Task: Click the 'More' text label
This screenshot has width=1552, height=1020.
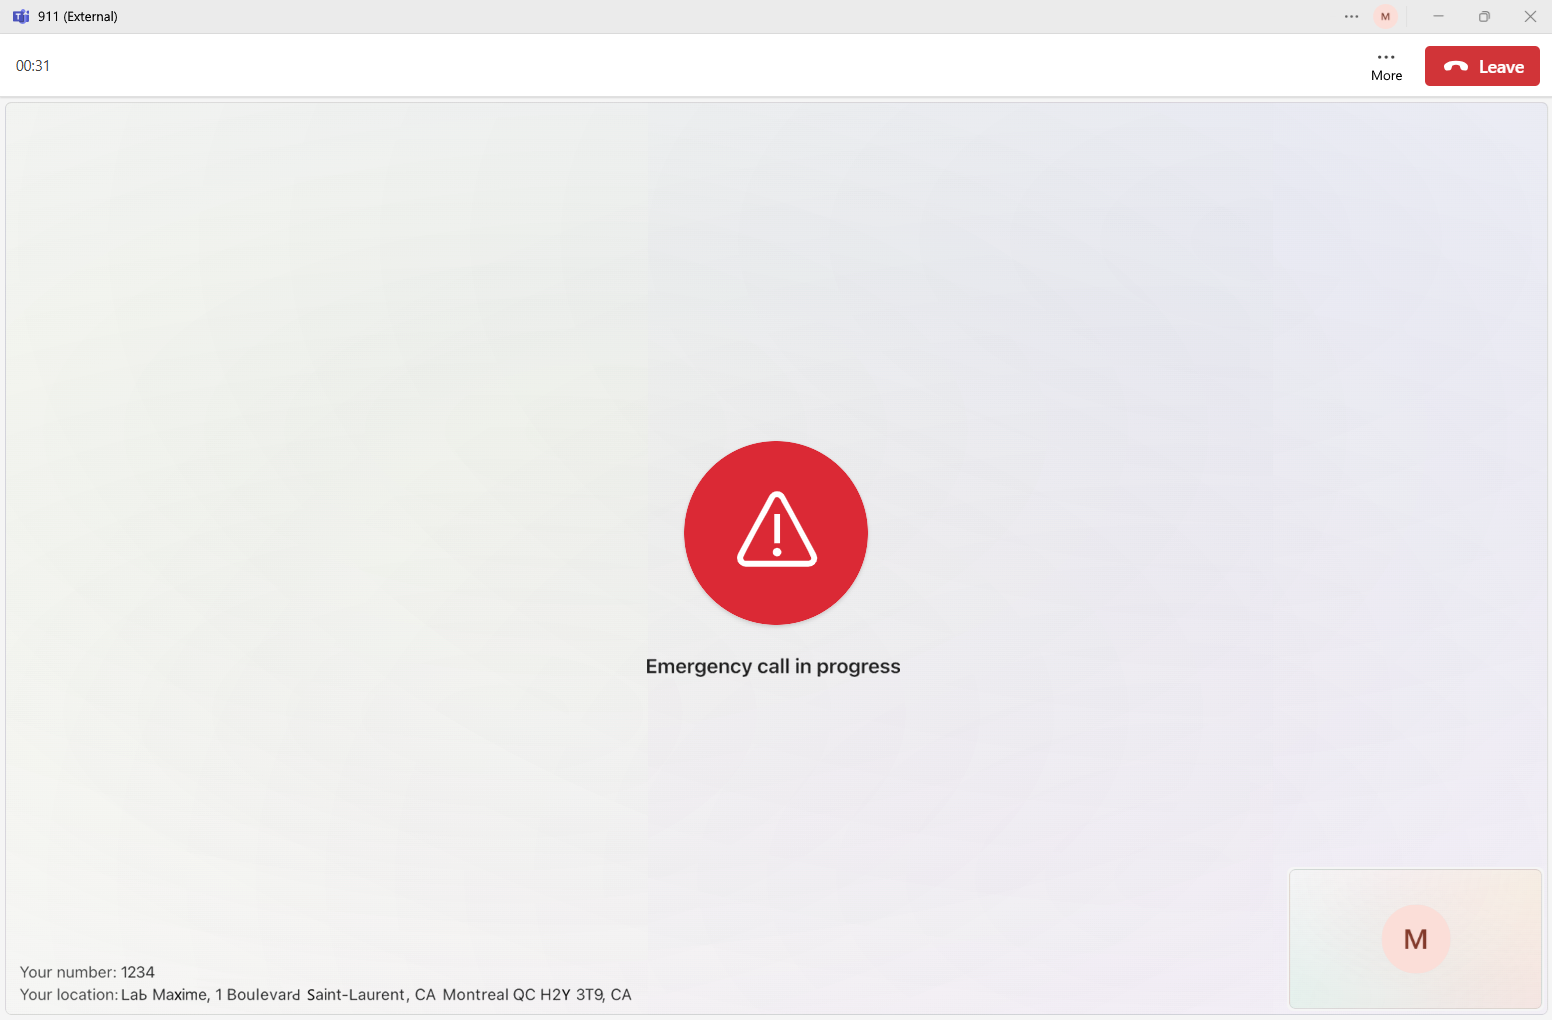Action: pos(1386,76)
